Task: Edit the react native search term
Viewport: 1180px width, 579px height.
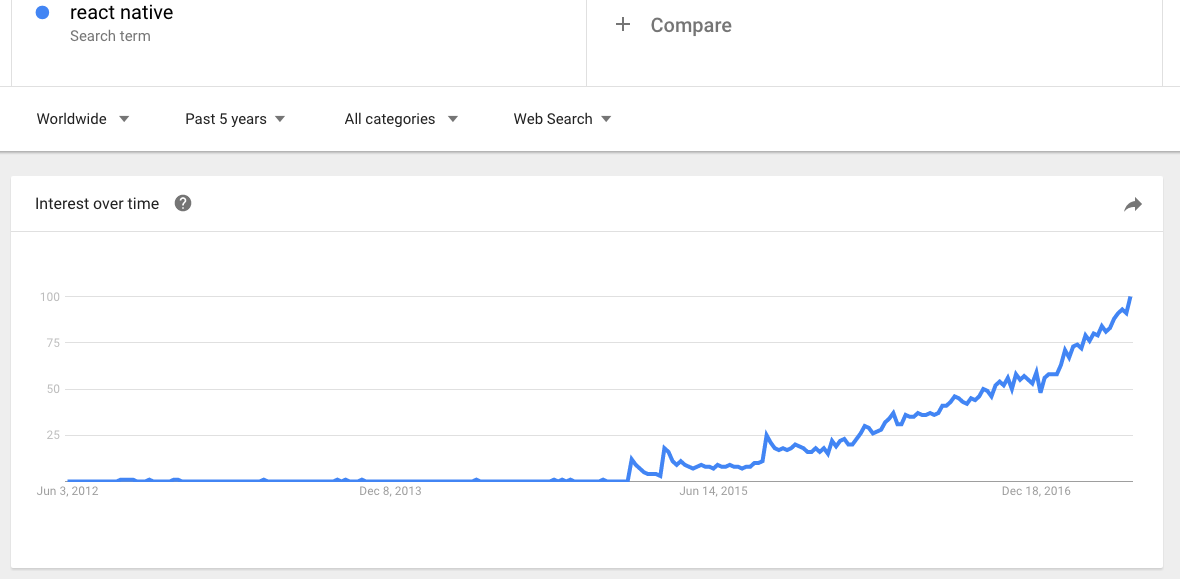Action: pyautogui.click(x=122, y=13)
